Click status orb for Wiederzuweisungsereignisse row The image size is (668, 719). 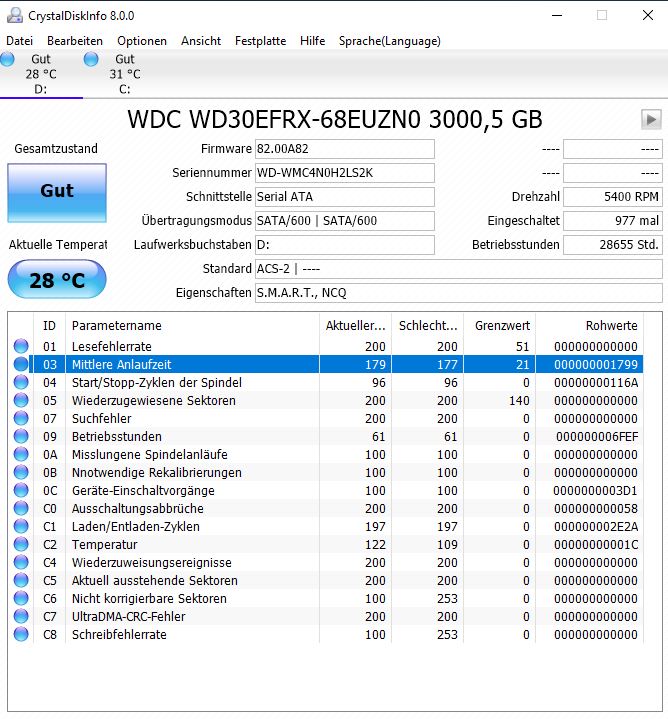pos(21,562)
